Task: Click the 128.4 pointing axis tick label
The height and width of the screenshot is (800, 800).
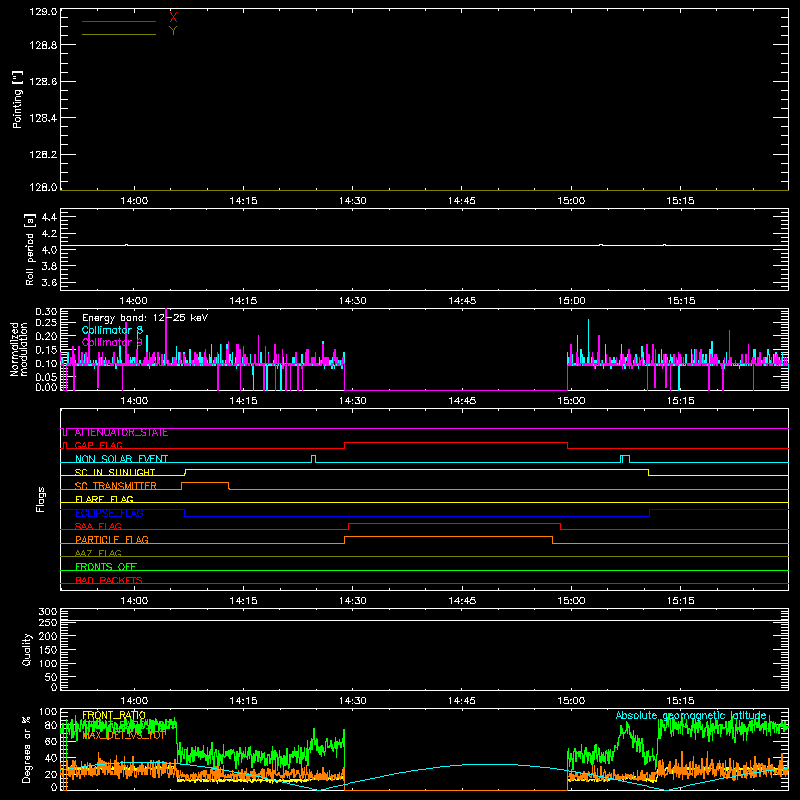Action: (43, 118)
